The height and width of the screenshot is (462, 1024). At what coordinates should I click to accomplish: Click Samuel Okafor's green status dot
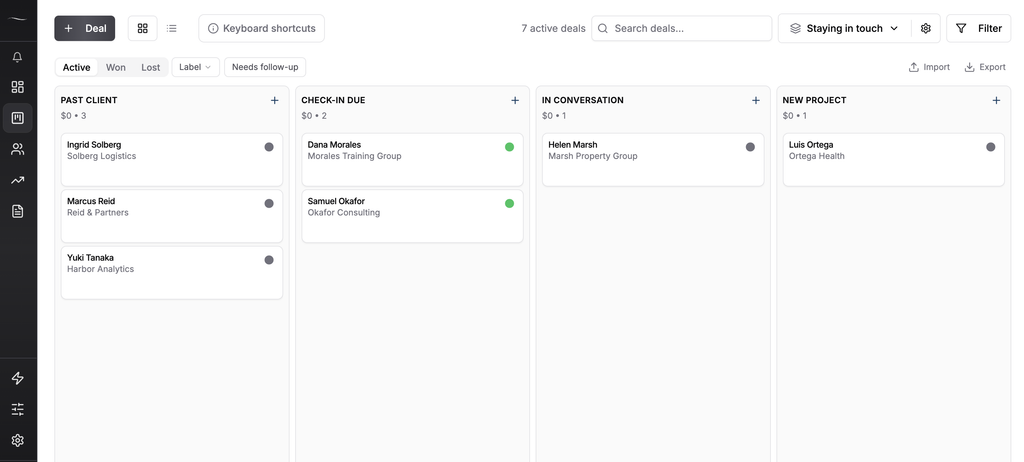pos(509,203)
